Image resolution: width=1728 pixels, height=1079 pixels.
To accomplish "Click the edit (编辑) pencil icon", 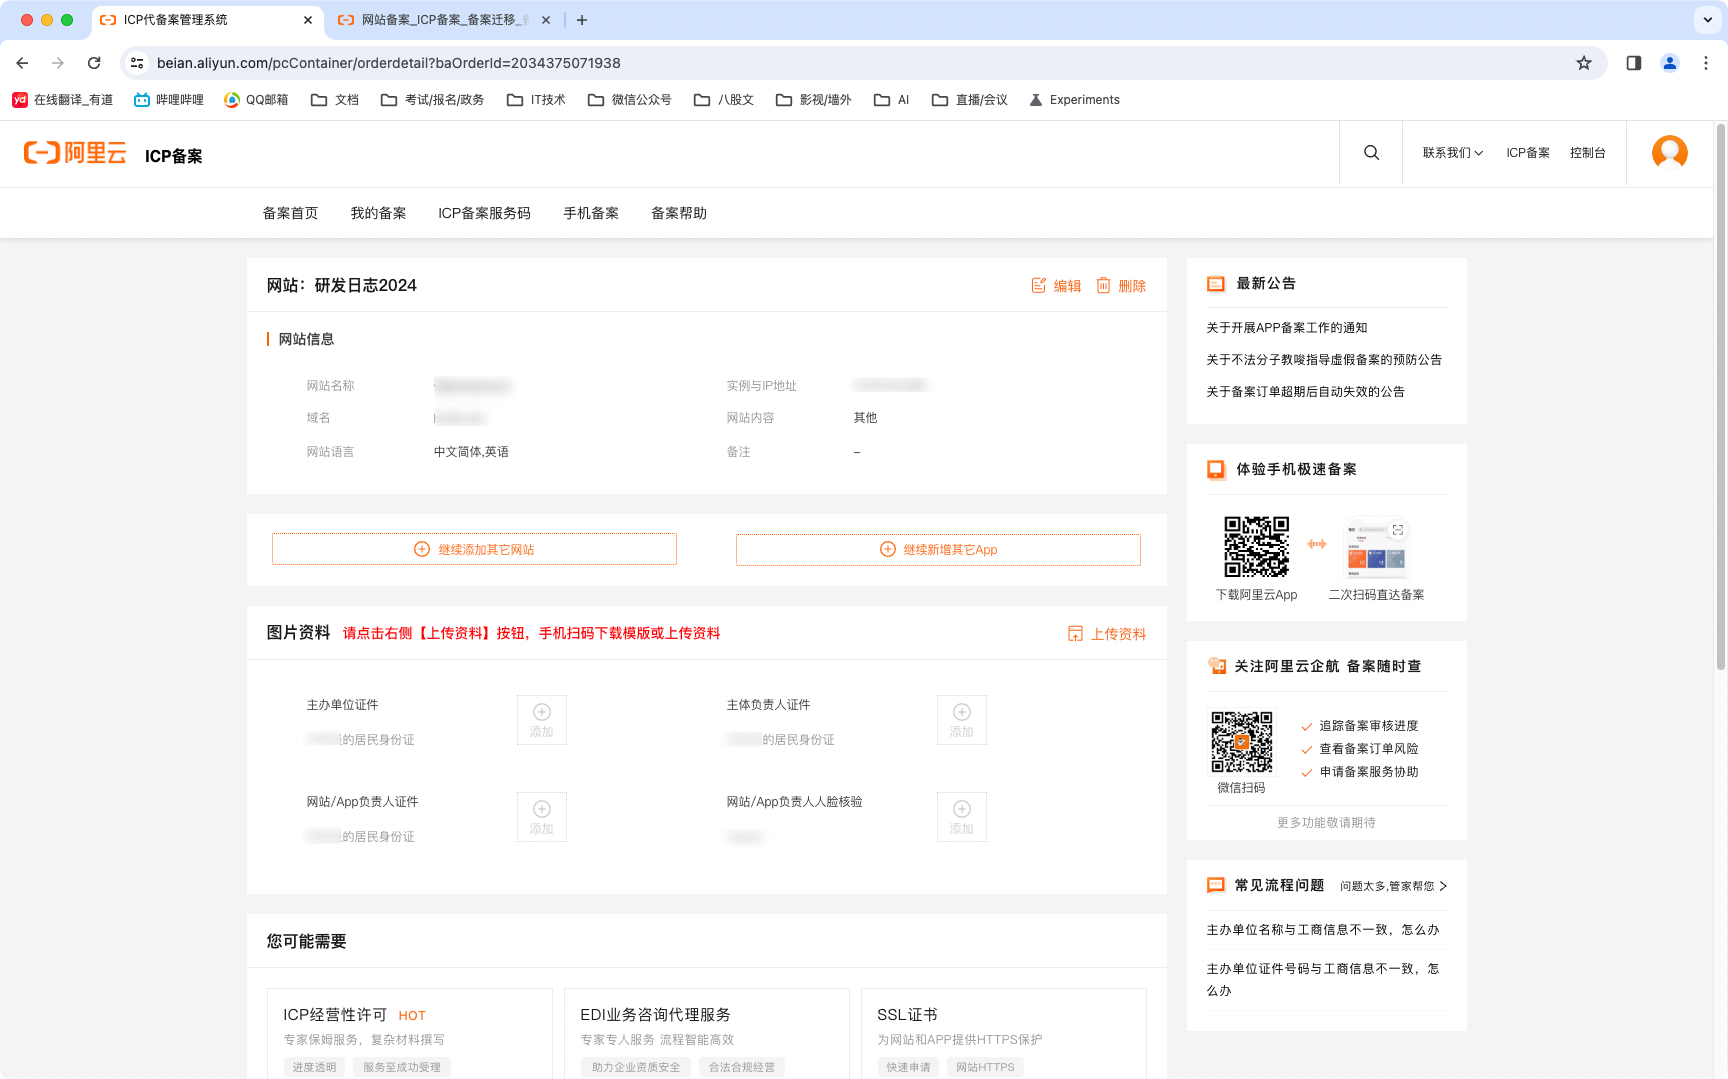I will coord(1039,286).
